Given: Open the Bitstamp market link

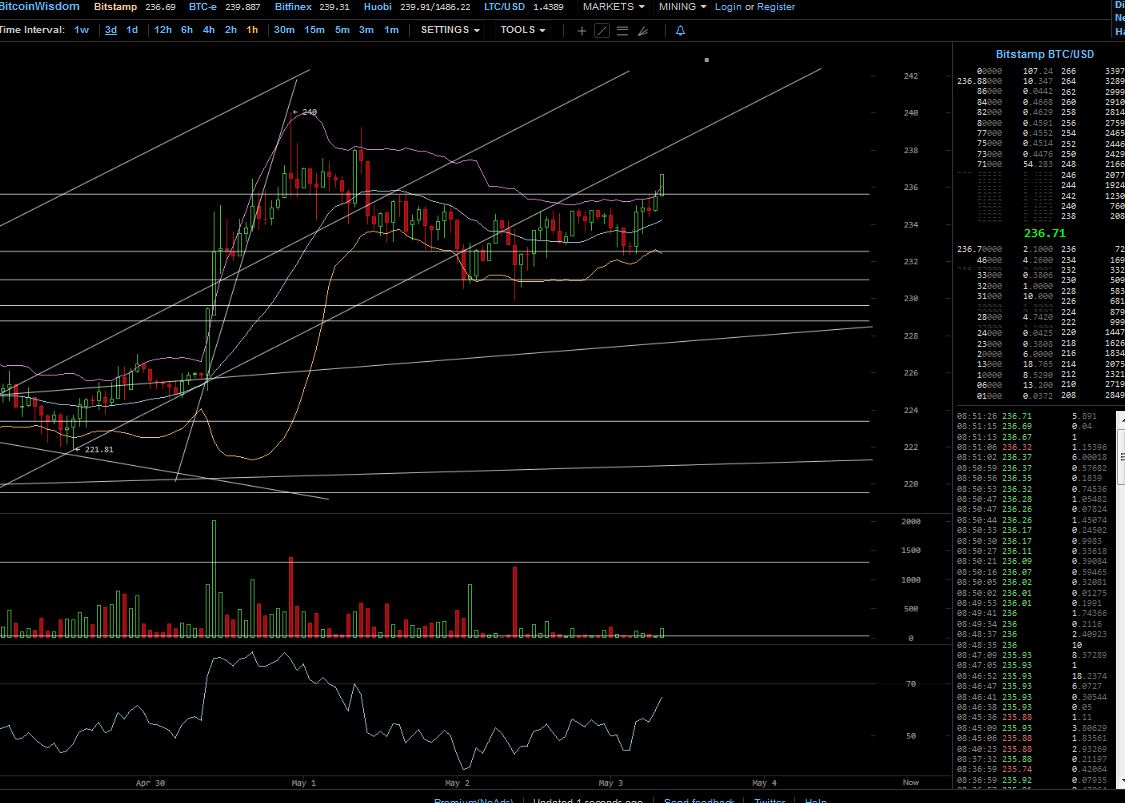Looking at the screenshot, I should coord(116,6).
